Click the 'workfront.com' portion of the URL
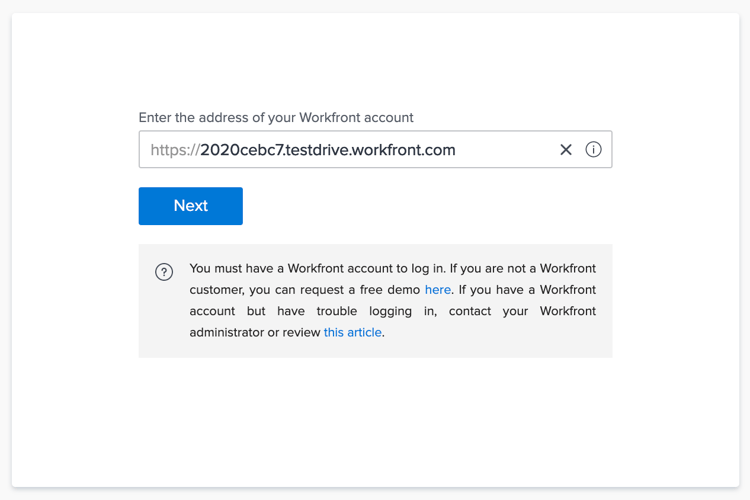This screenshot has height=500, width=750. [403, 150]
